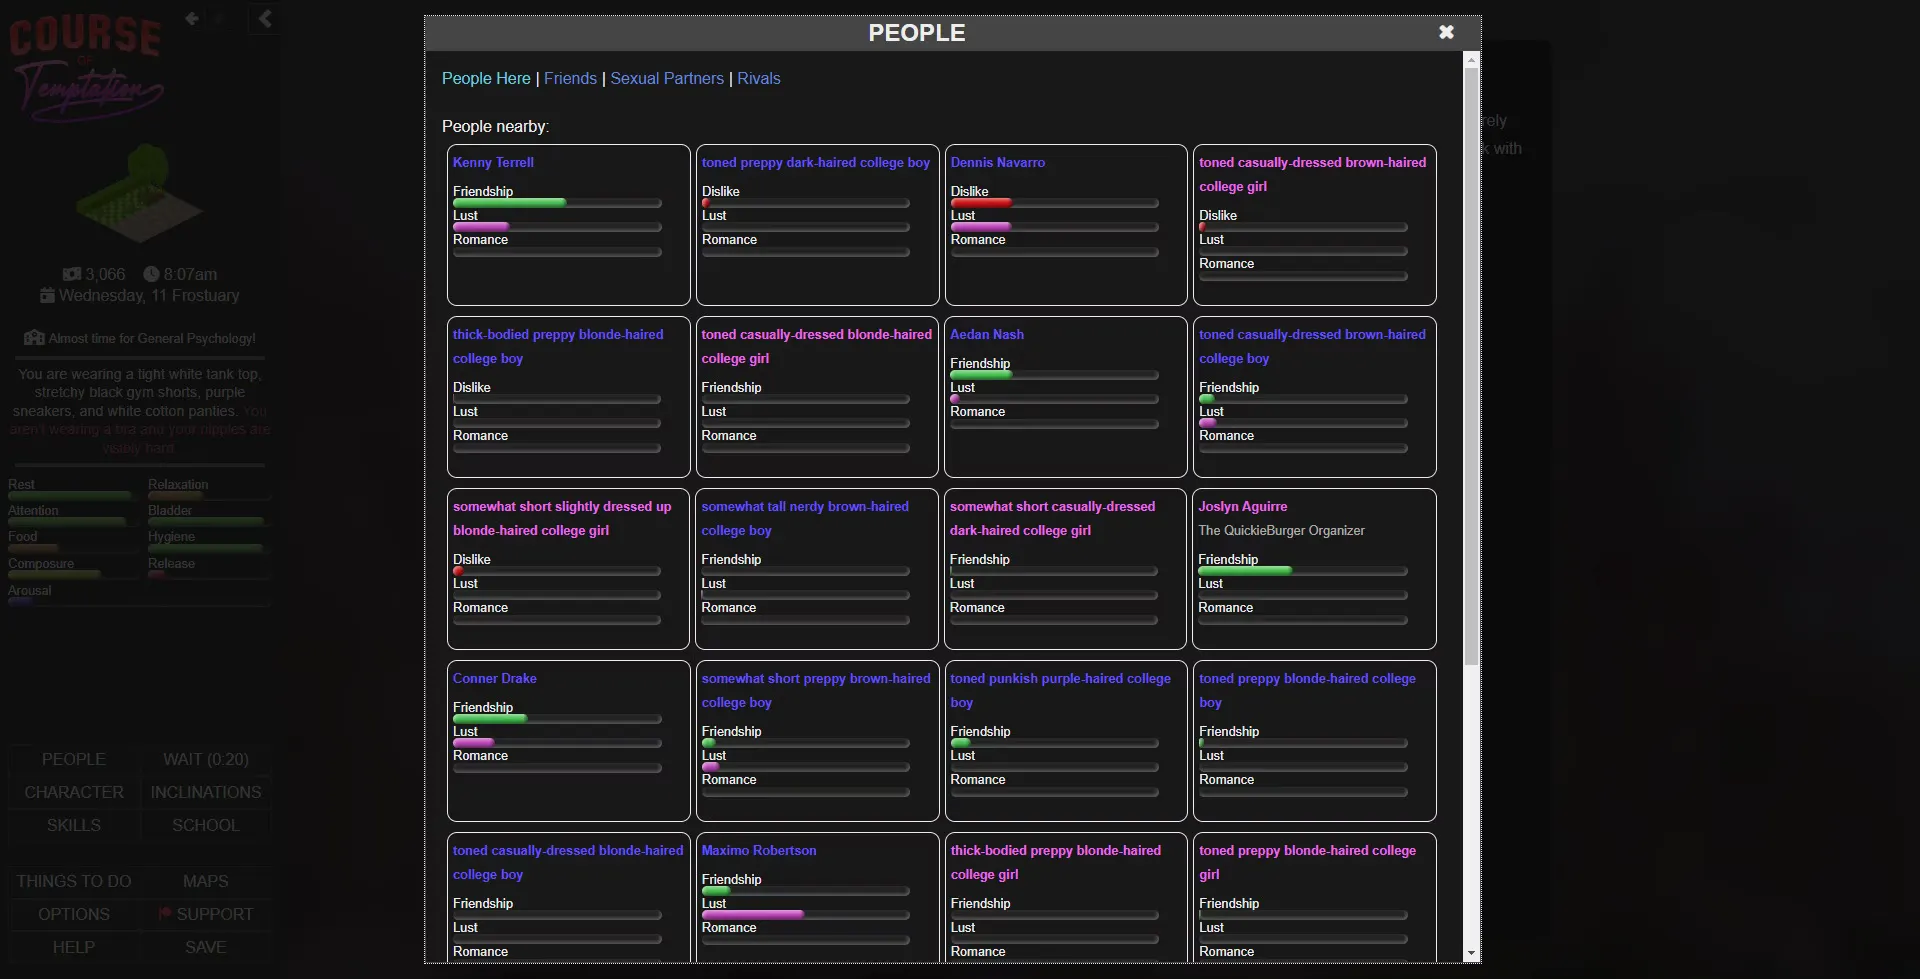Viewport: 1920px width, 979px height.
Task: Open the HELP button
Action: (74, 947)
